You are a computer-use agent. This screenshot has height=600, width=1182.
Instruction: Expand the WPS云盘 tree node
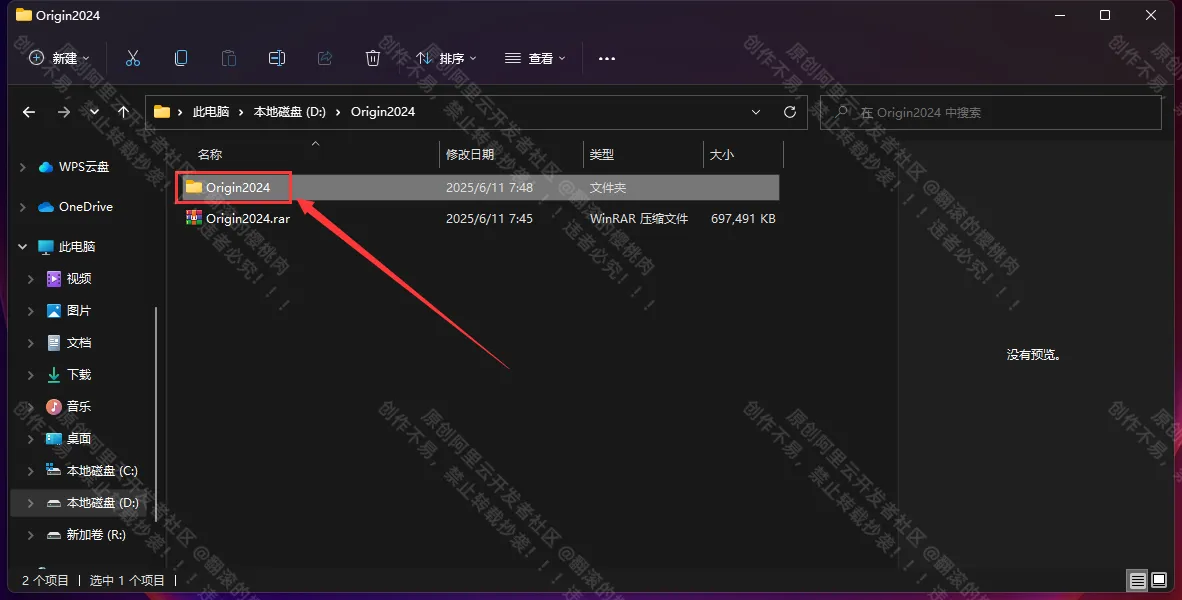coord(23,167)
